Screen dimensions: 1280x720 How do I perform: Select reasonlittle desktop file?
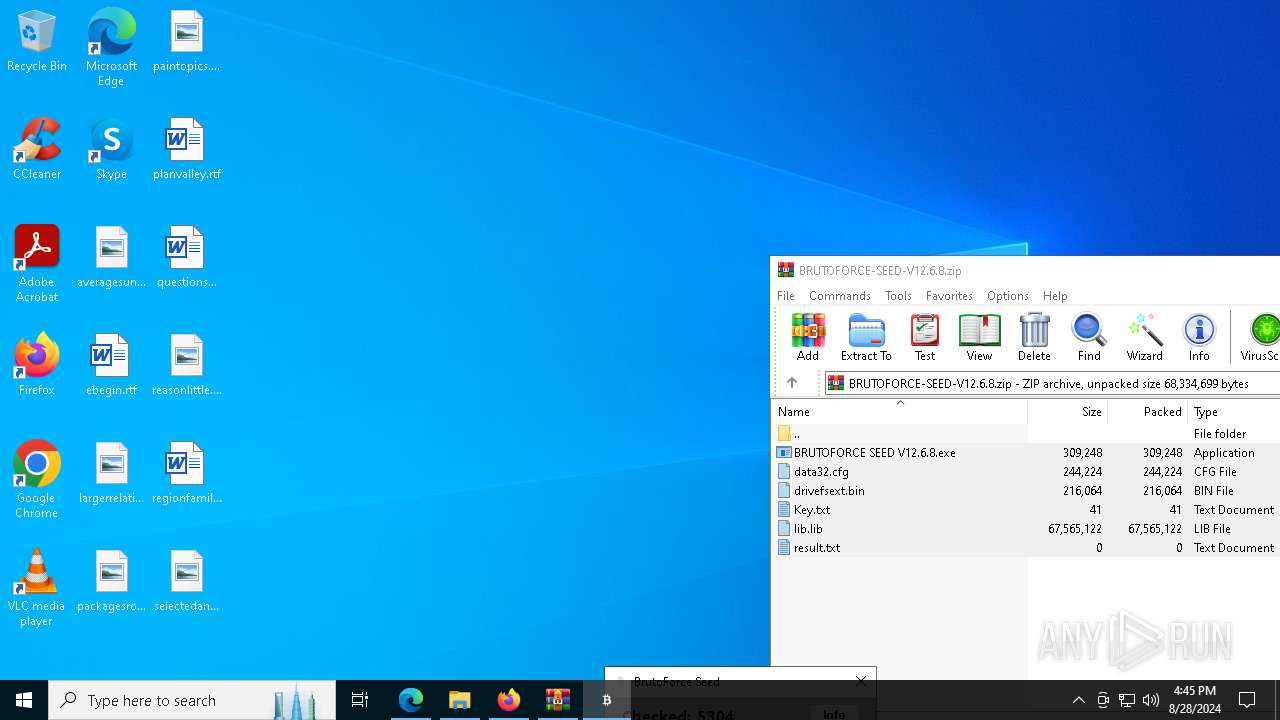(x=186, y=366)
